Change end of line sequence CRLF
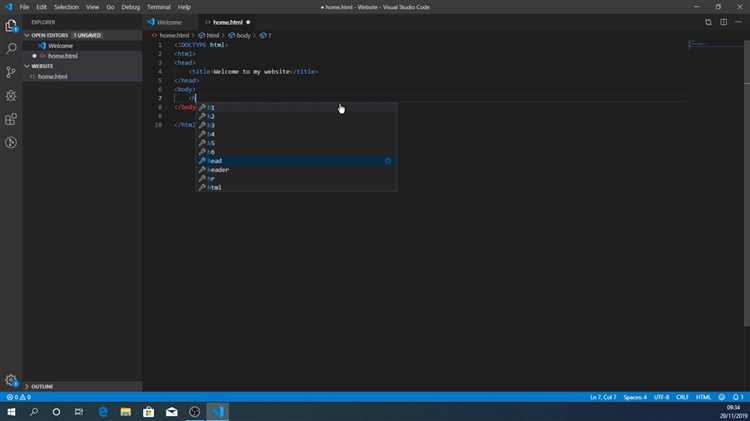 682,397
